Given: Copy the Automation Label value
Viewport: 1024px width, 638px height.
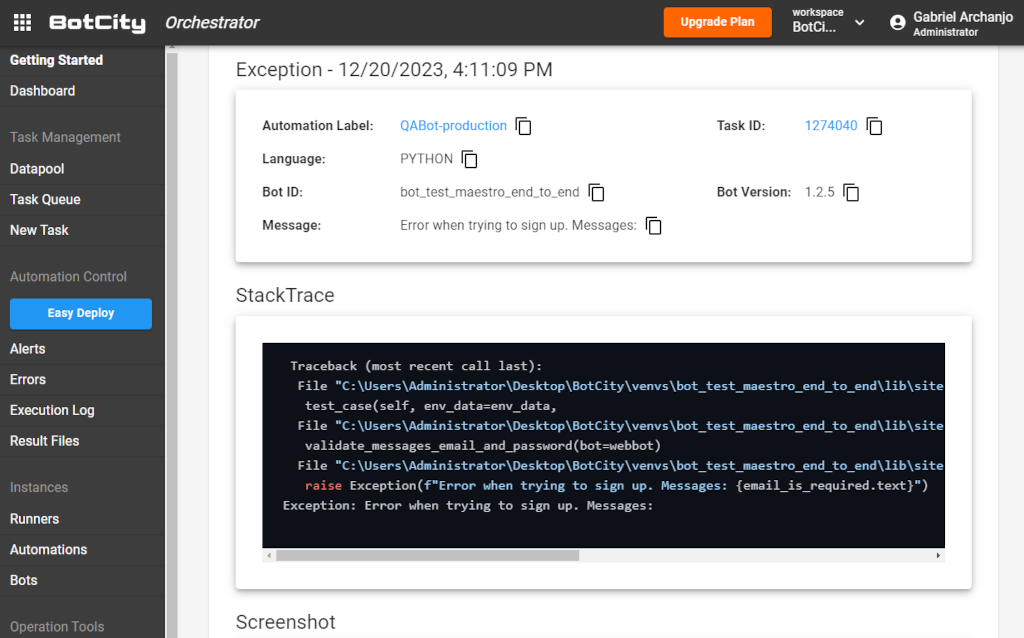Looking at the screenshot, I should pyautogui.click(x=523, y=126).
